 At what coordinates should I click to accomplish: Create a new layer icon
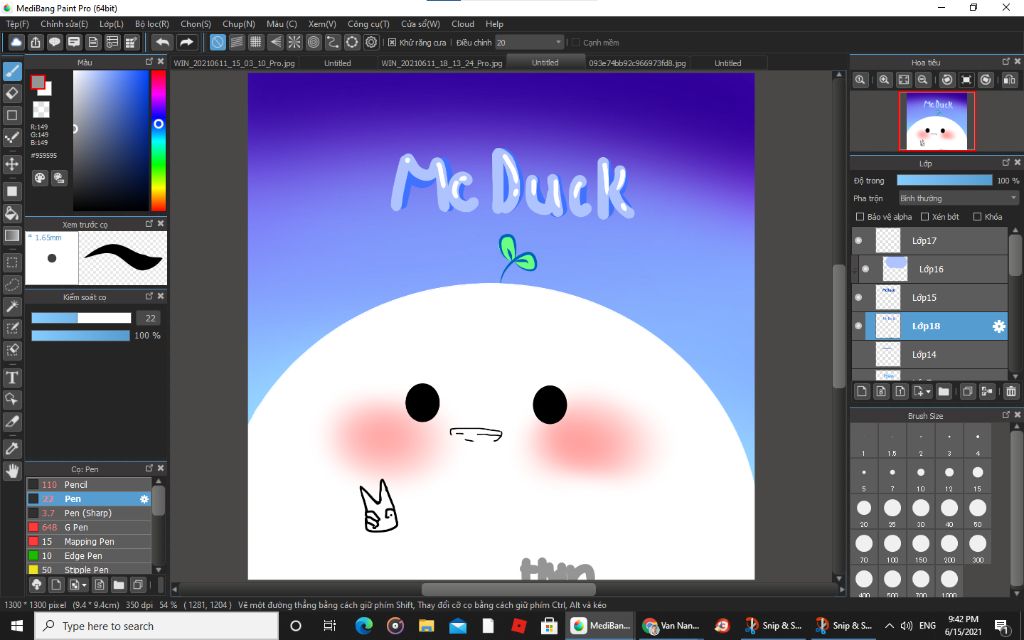coord(861,391)
